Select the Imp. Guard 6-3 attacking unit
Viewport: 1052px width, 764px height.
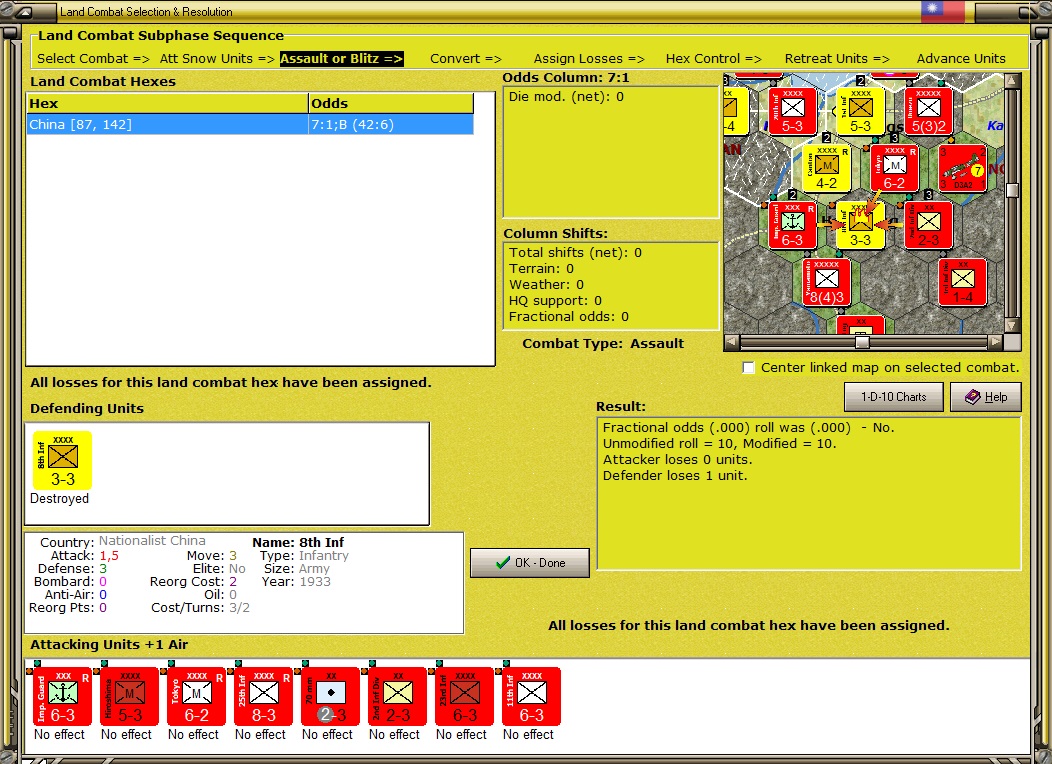pos(62,696)
